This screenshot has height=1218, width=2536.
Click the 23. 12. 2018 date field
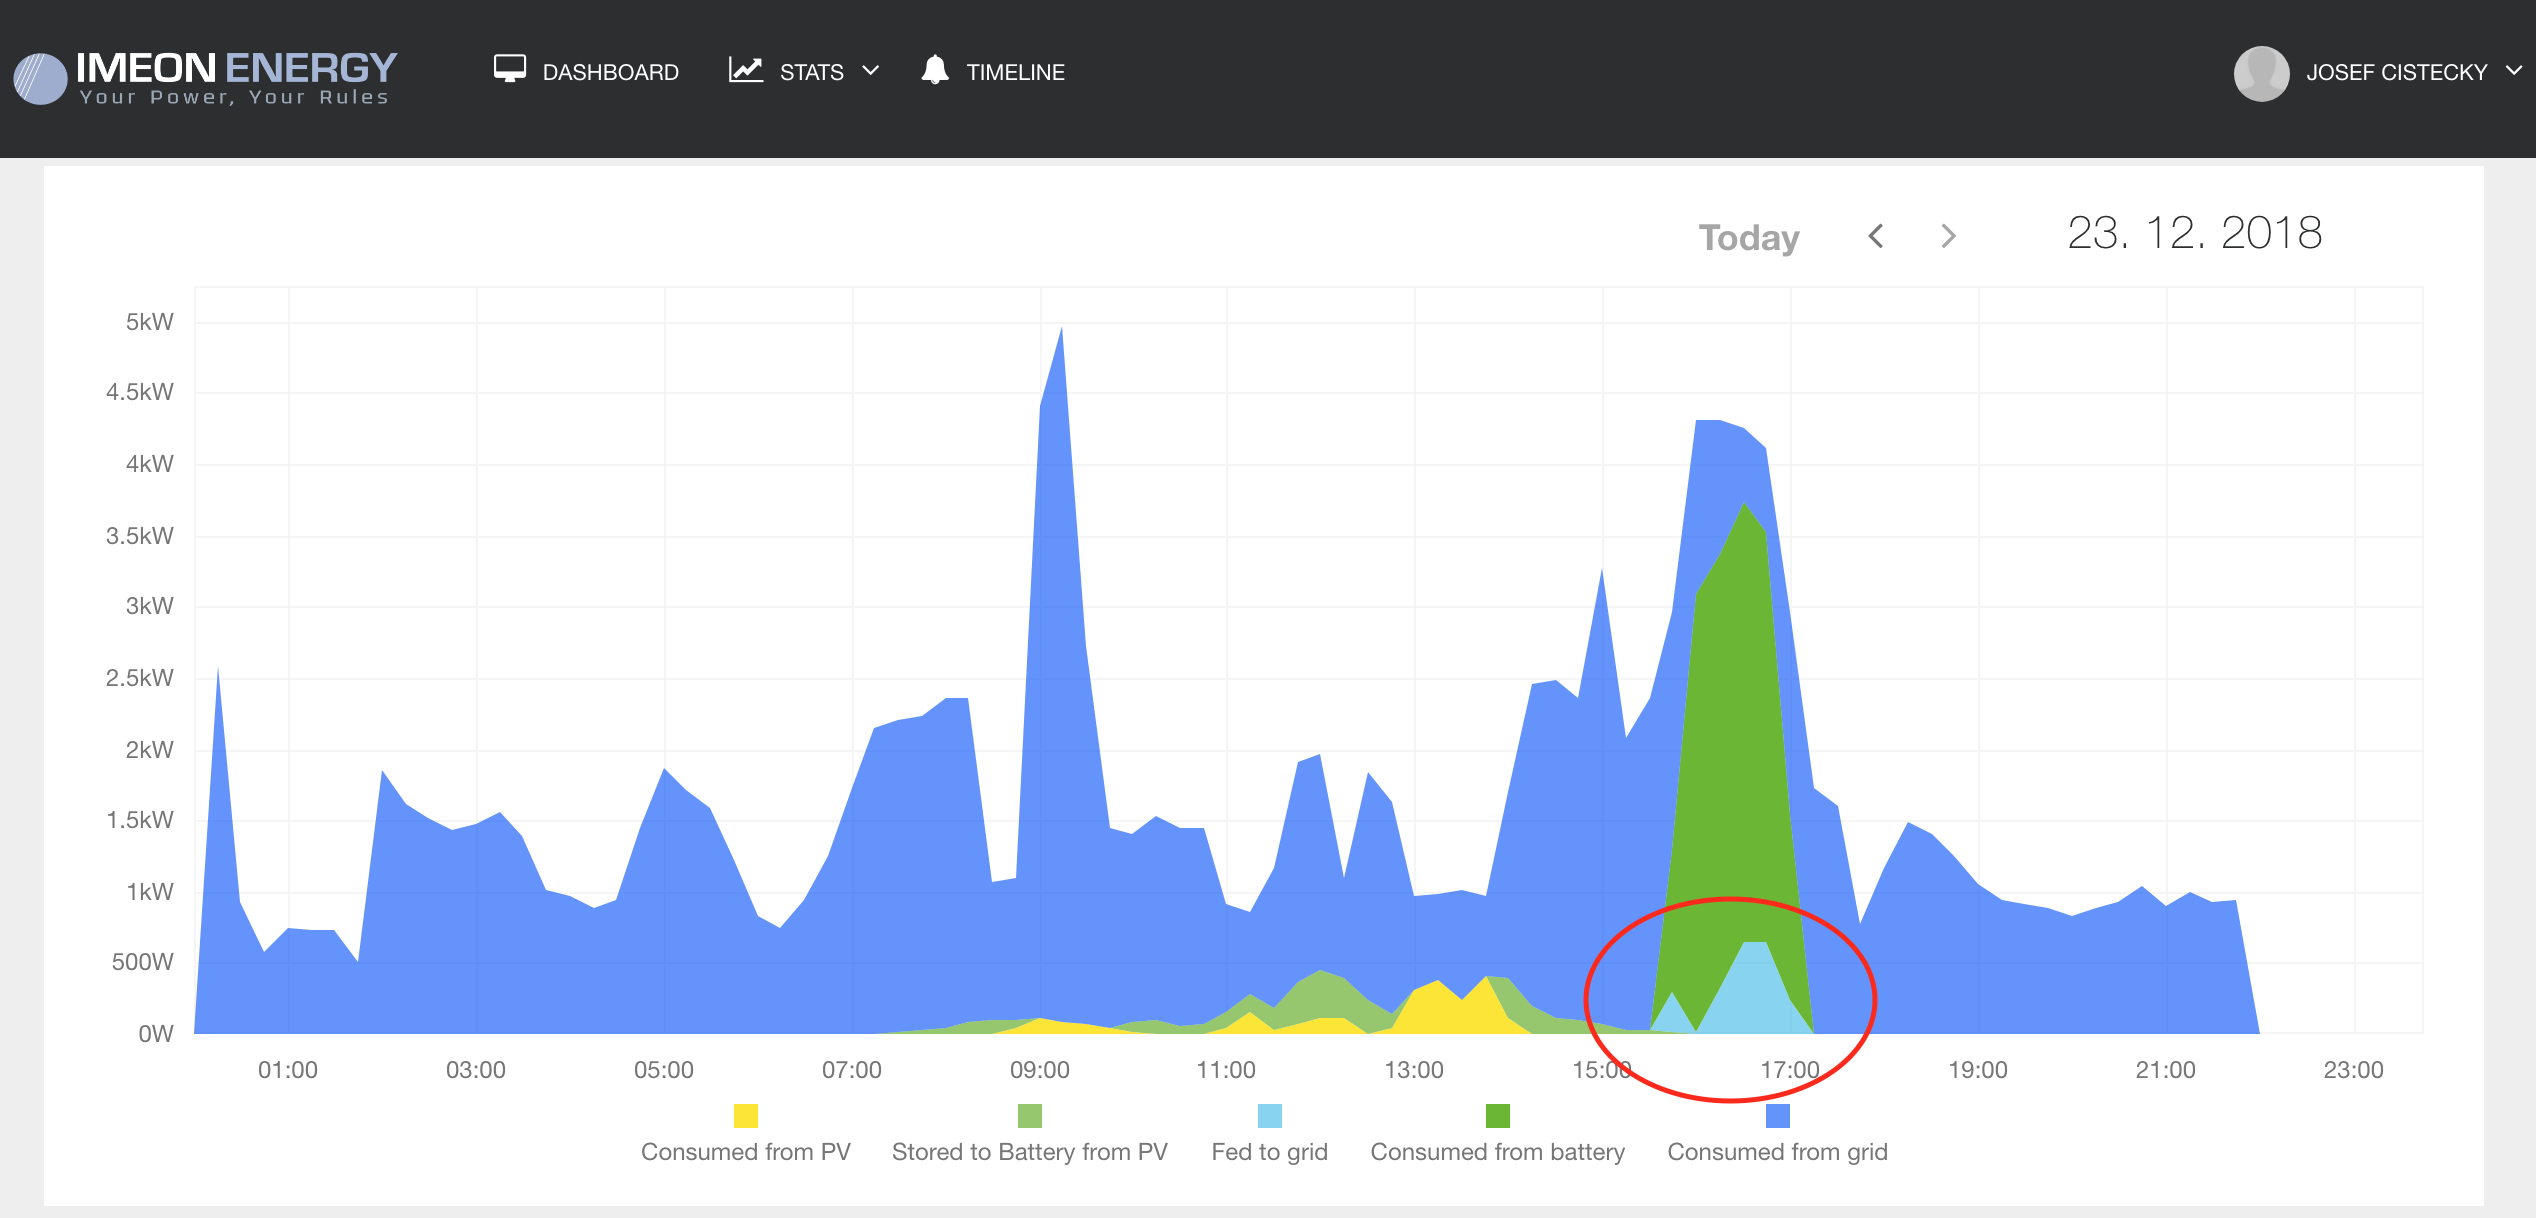[x=2194, y=234]
